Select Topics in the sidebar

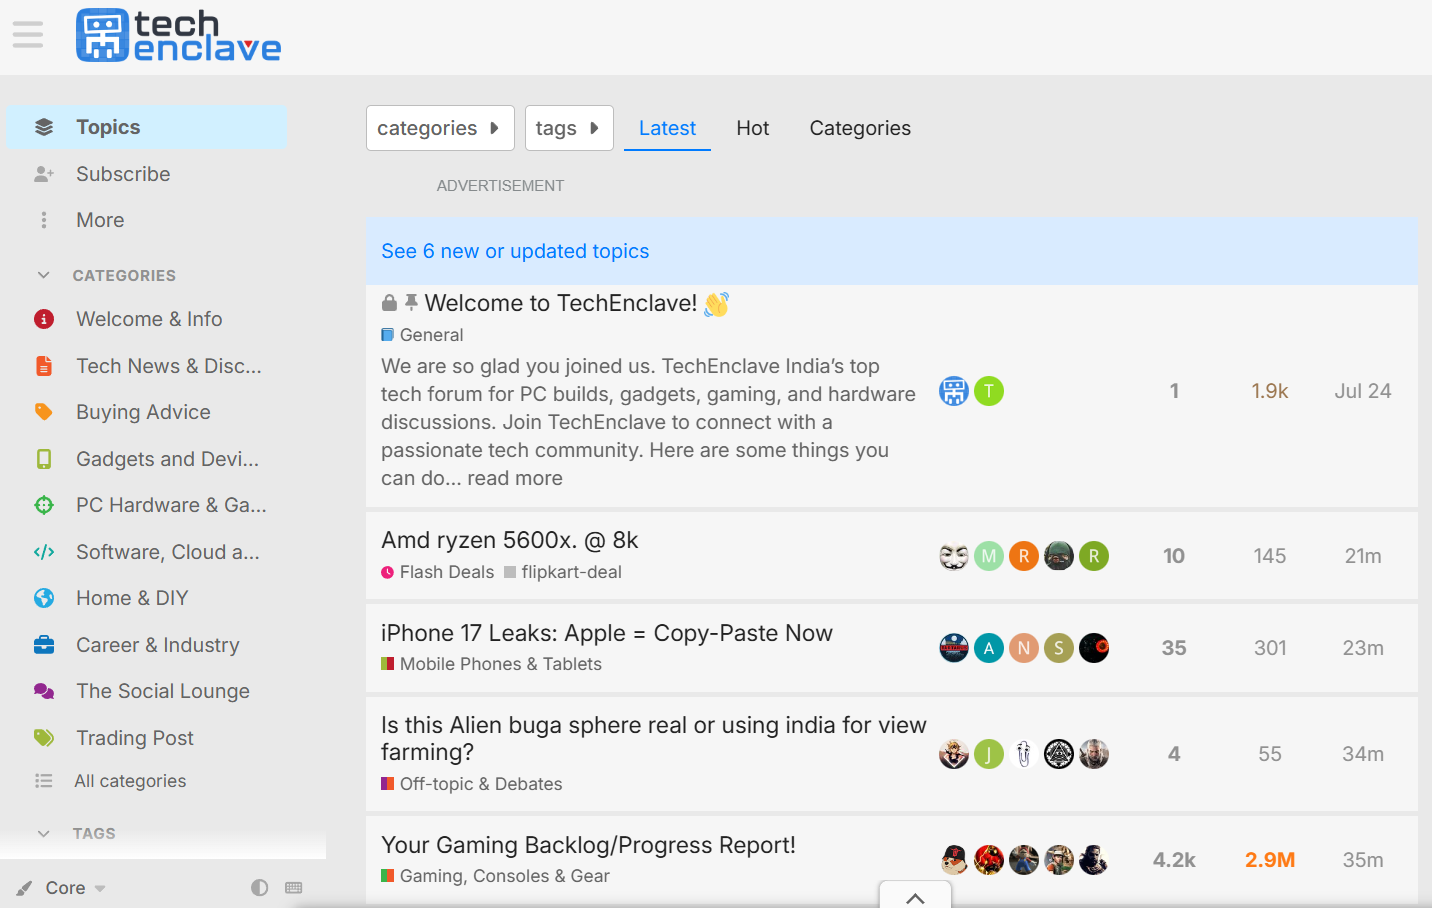(x=147, y=127)
